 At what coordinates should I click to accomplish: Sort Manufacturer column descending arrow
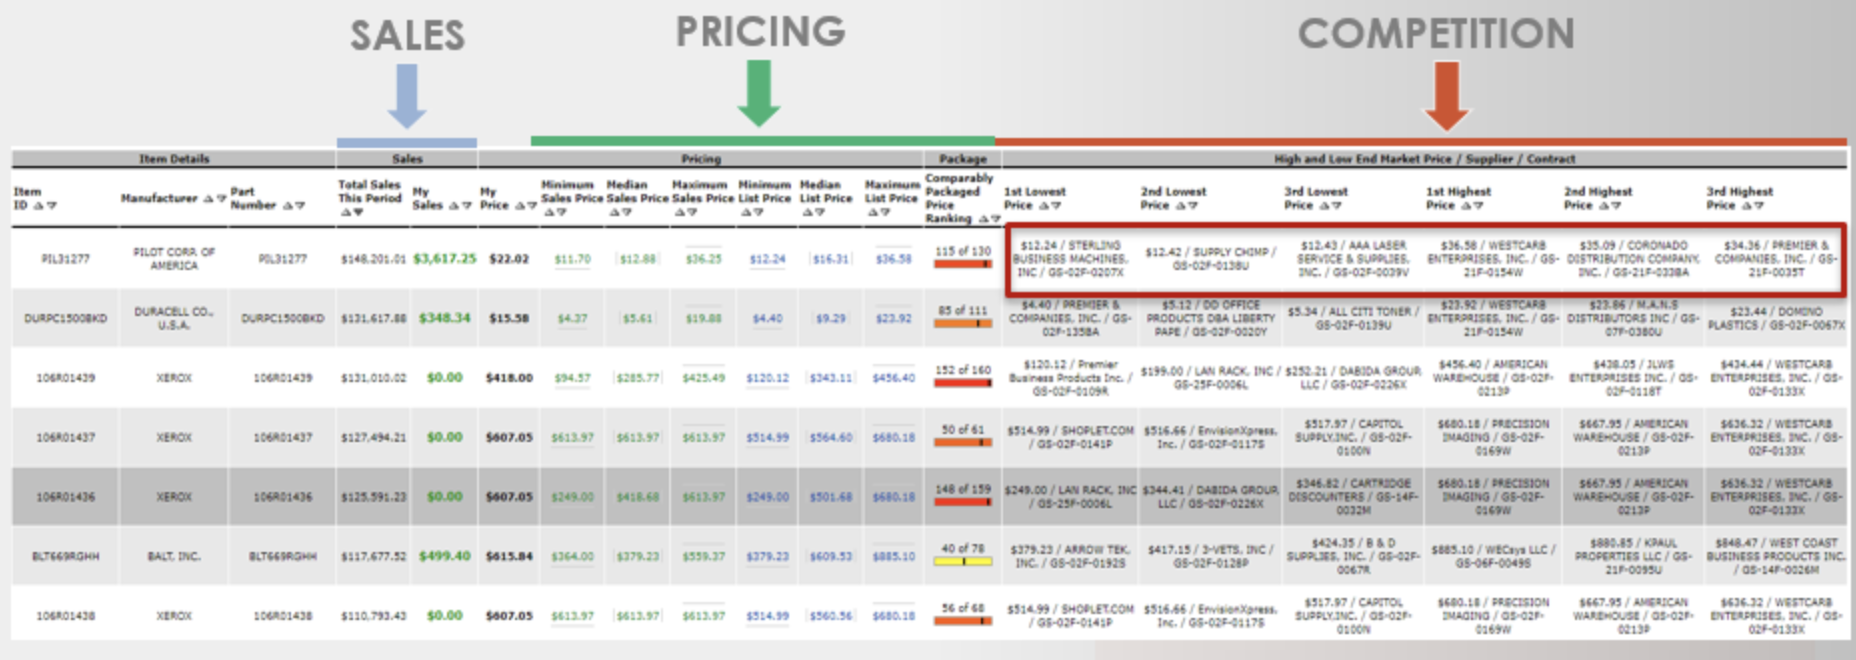pyautogui.click(x=220, y=199)
